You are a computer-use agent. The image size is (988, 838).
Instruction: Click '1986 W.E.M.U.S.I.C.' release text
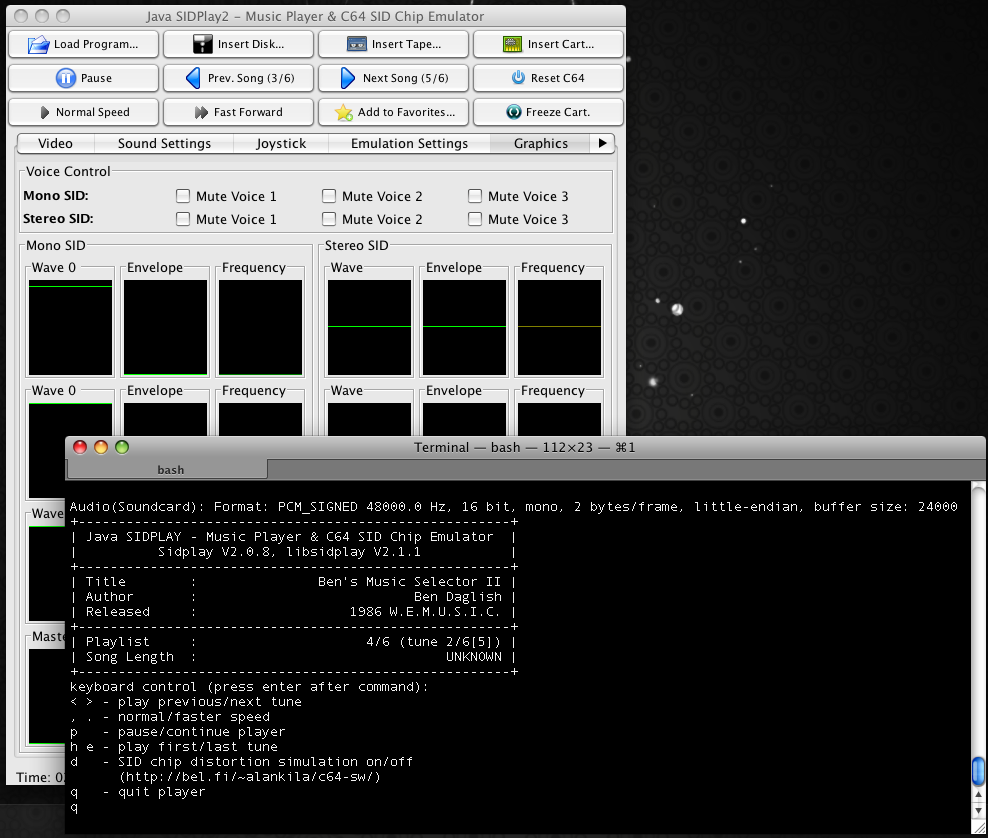point(425,612)
